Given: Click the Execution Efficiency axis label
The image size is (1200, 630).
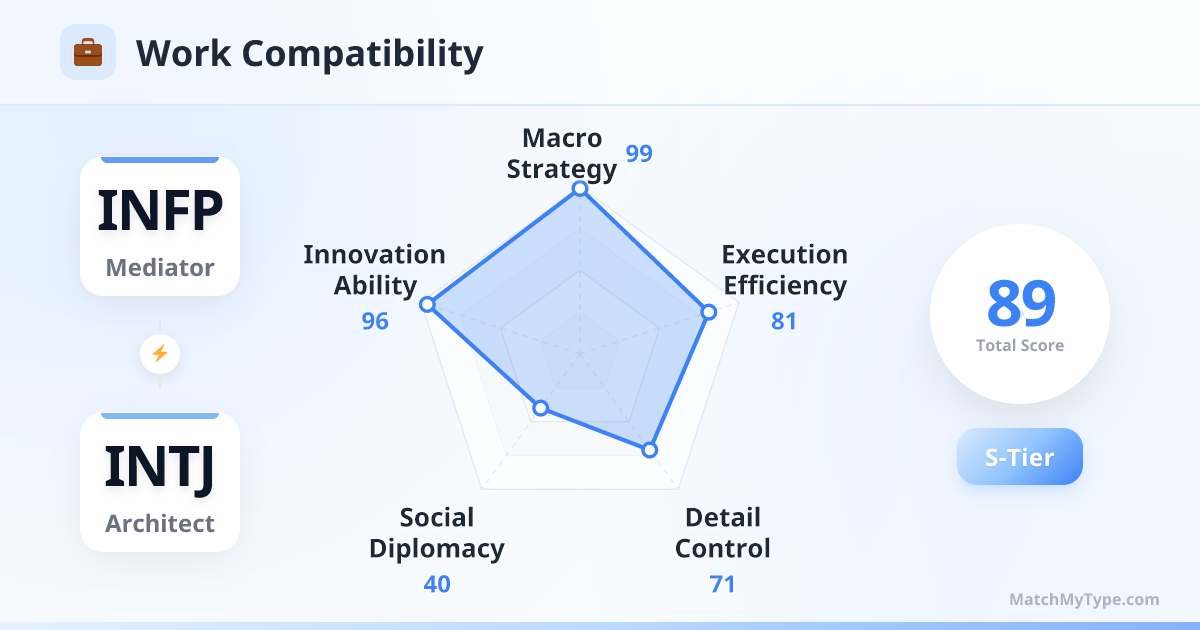Looking at the screenshot, I should [x=785, y=269].
